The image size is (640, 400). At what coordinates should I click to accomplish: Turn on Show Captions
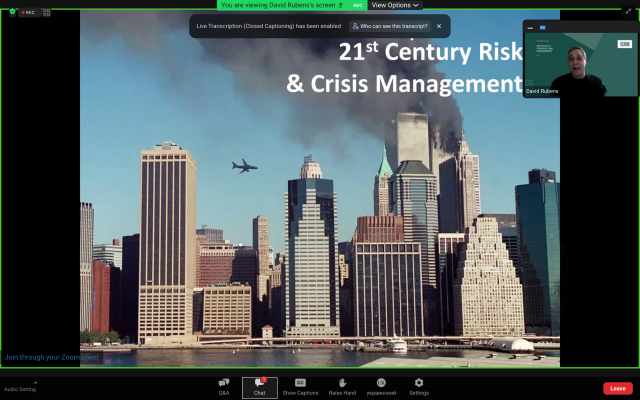tap(300, 387)
